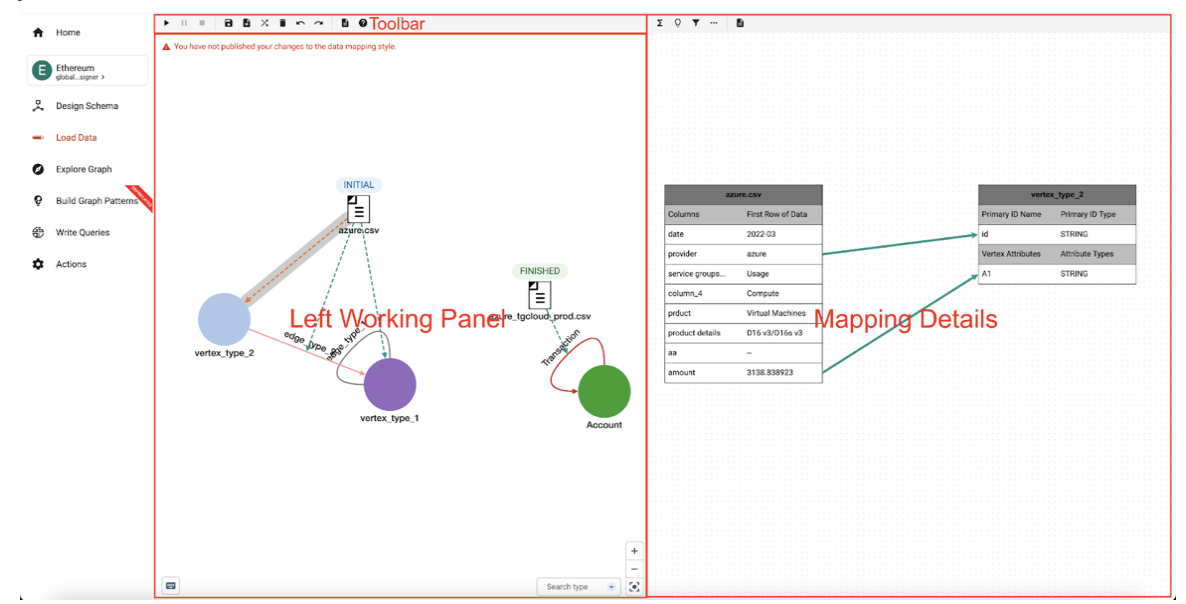This screenshot has height=604, width=1186.
Task: Stop the loading job
Action: click(201, 22)
